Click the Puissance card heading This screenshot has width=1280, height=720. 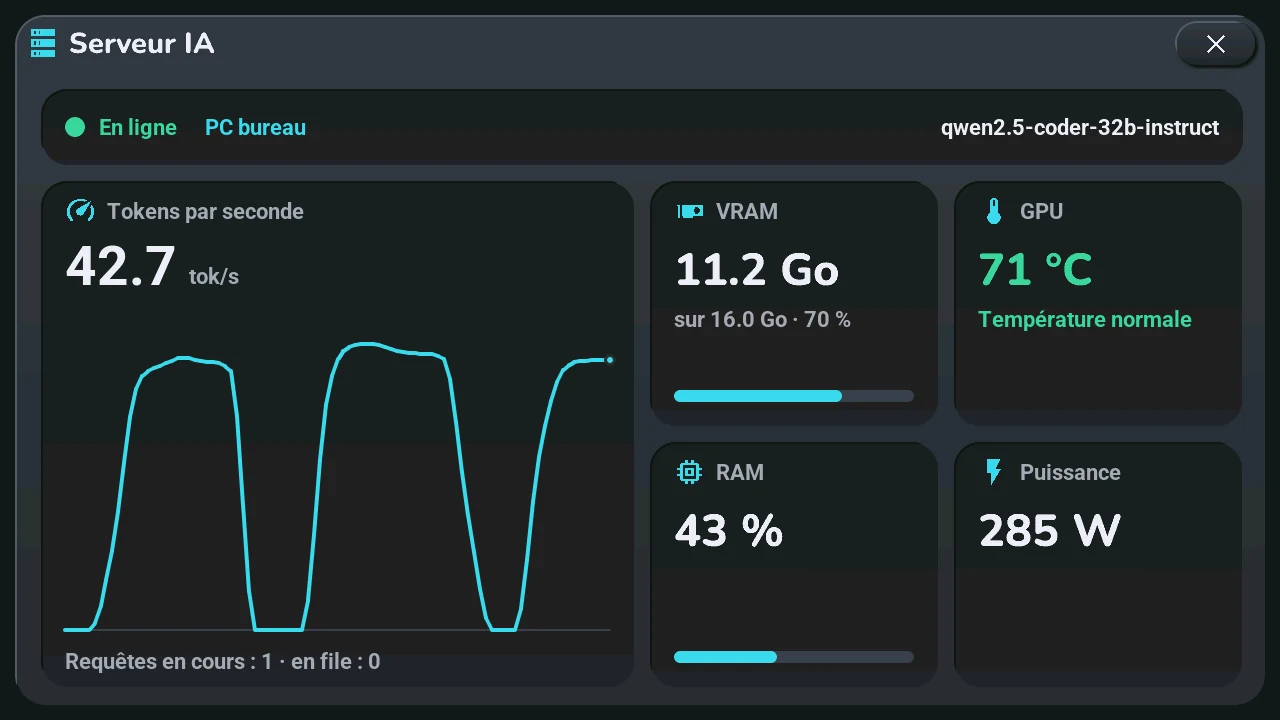click(x=1070, y=472)
